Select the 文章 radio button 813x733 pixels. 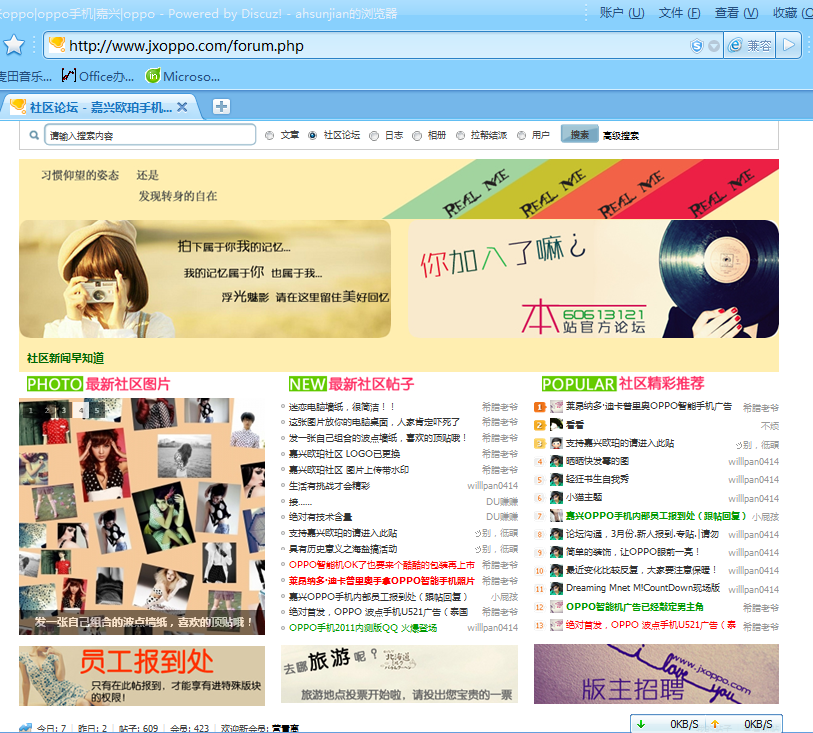(x=269, y=135)
